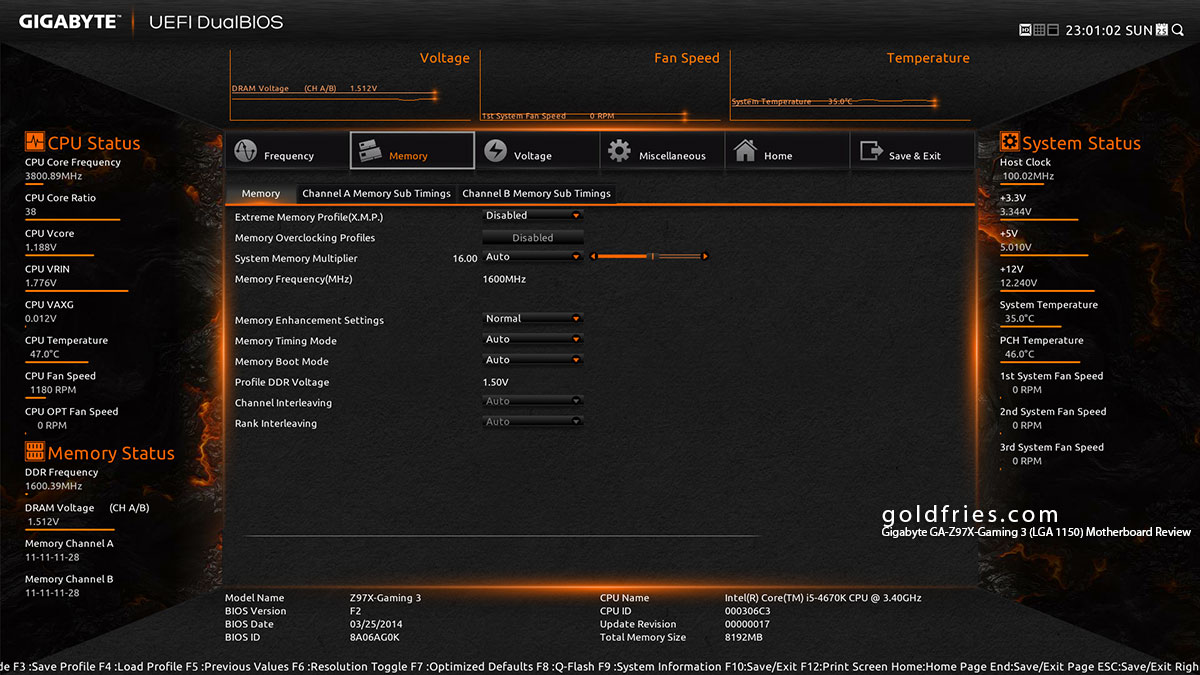
Task: Switch to Channel A Memory Sub Timings tab
Action: tap(376, 193)
